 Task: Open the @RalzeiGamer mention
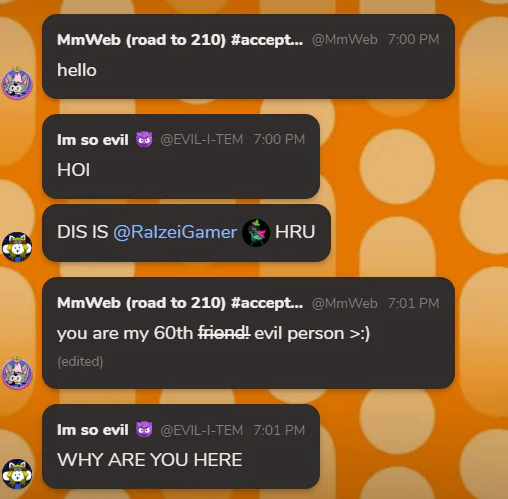pyautogui.click(x=175, y=232)
